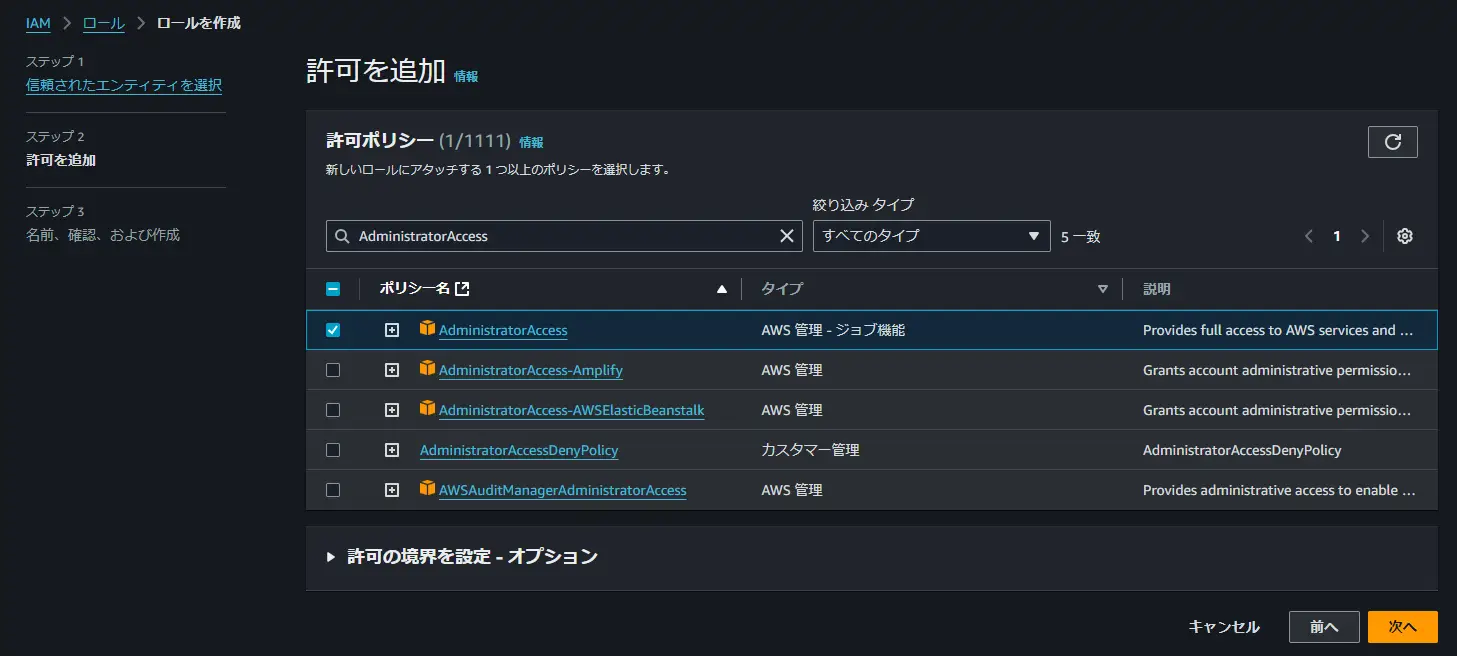The width and height of the screenshot is (1457, 656).
Task: Open the IAM breadcrumb link
Action: (38, 22)
